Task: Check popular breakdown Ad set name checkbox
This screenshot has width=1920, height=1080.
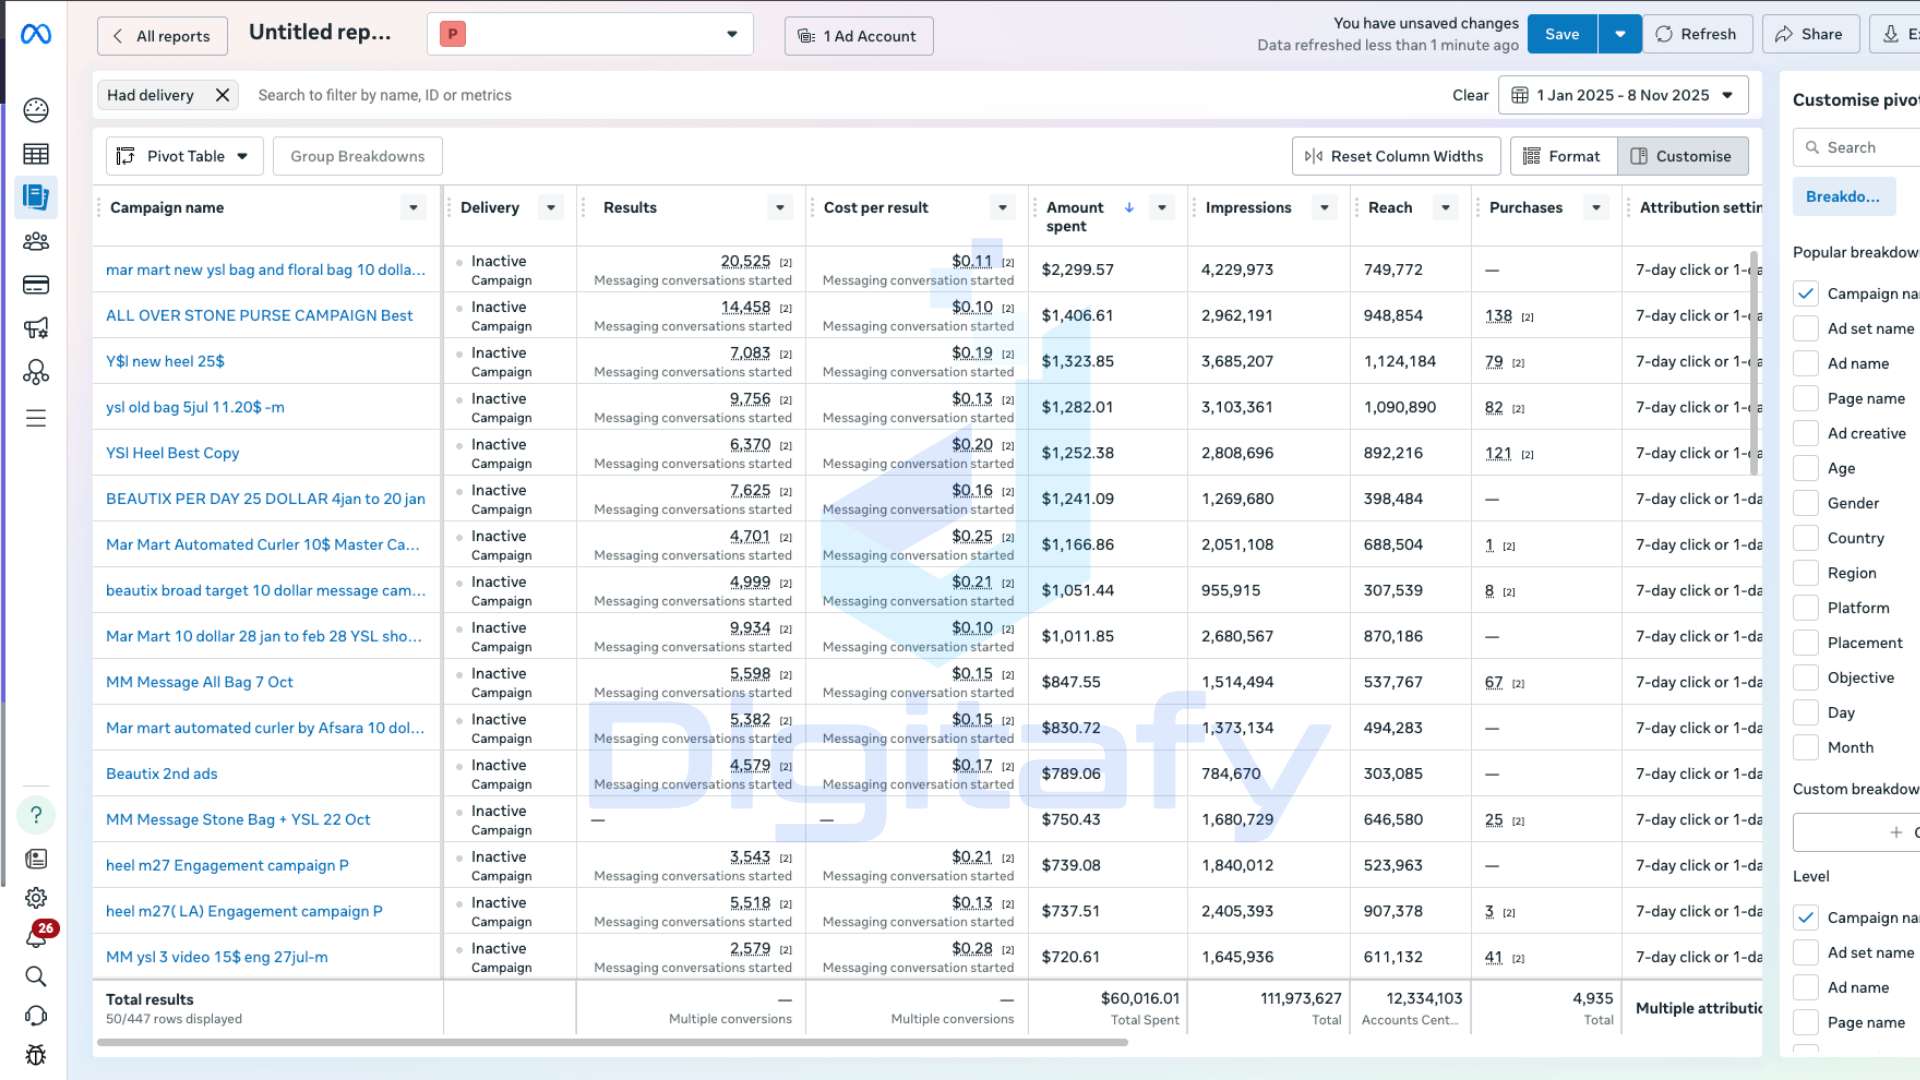Action: (1805, 328)
